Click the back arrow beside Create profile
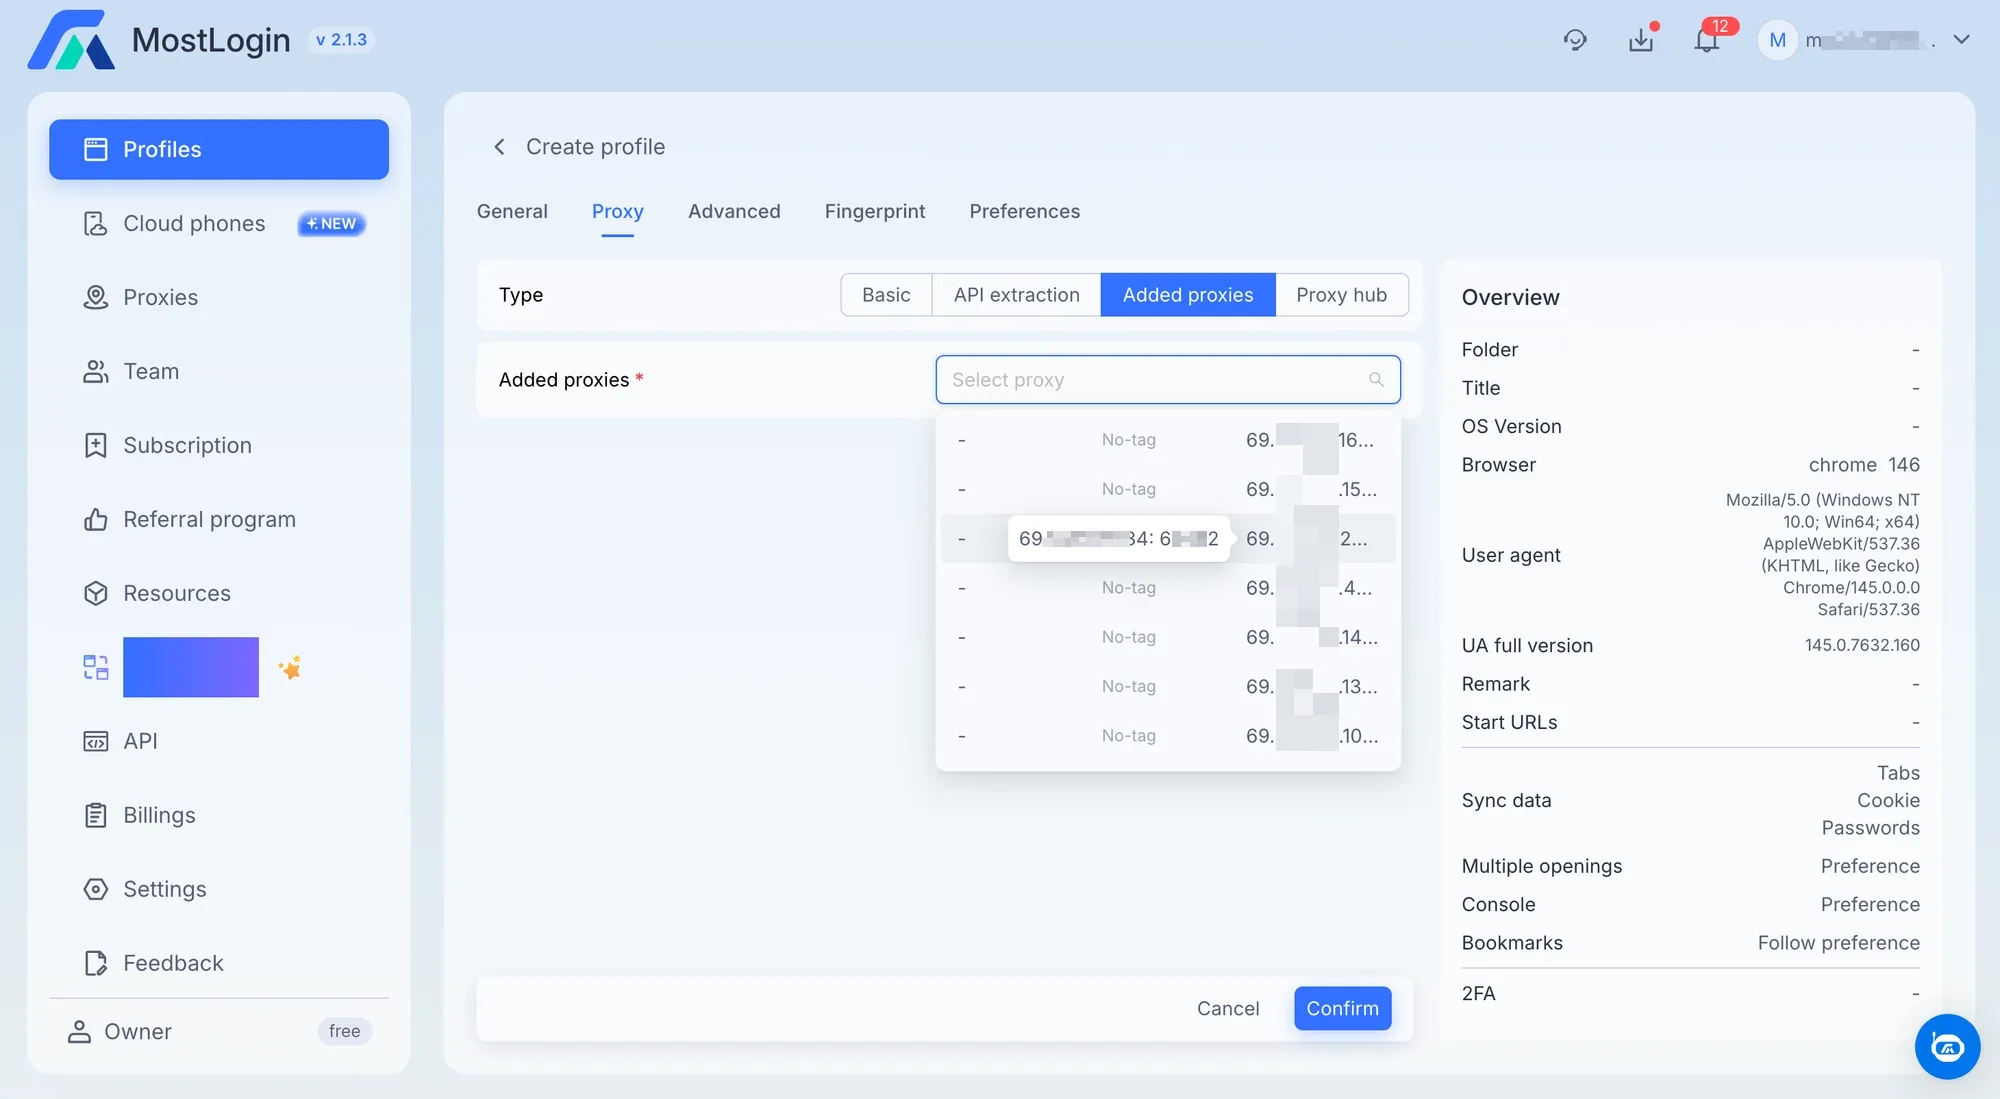This screenshot has width=2000, height=1099. (500, 146)
